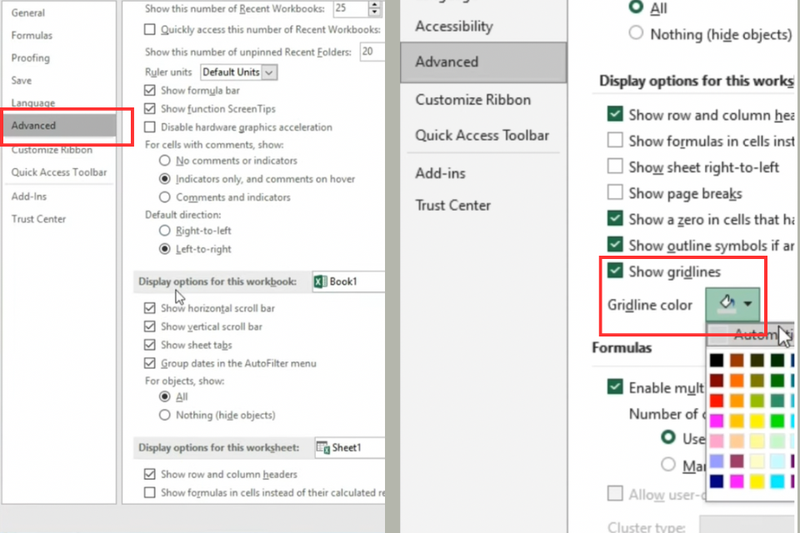Image resolution: width=800 pixels, height=533 pixels.
Task: Toggle Show outline symbols checkbox
Action: pos(615,245)
